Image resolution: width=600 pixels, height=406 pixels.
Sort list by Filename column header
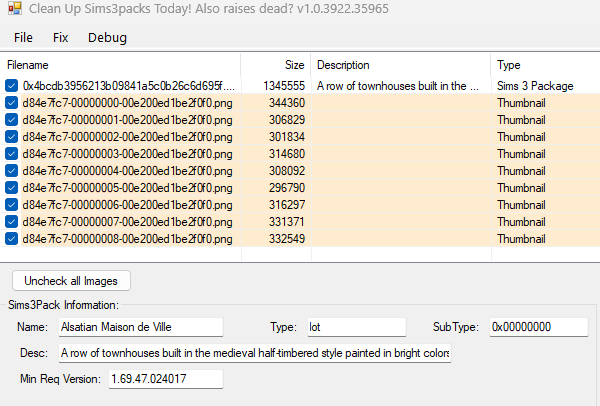[120, 65]
